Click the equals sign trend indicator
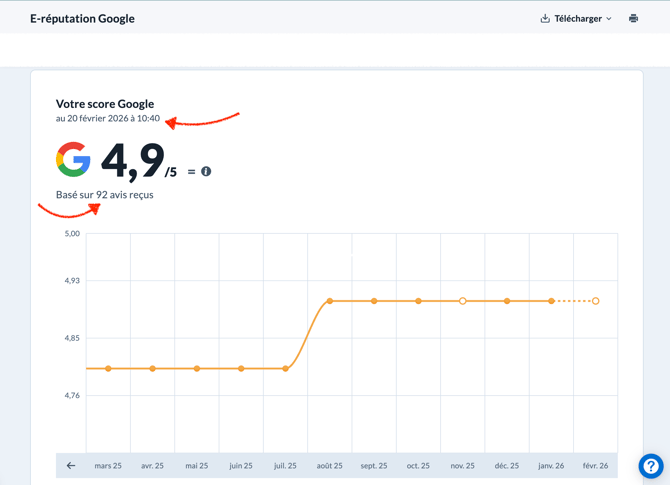This screenshot has width=670, height=485. point(191,172)
